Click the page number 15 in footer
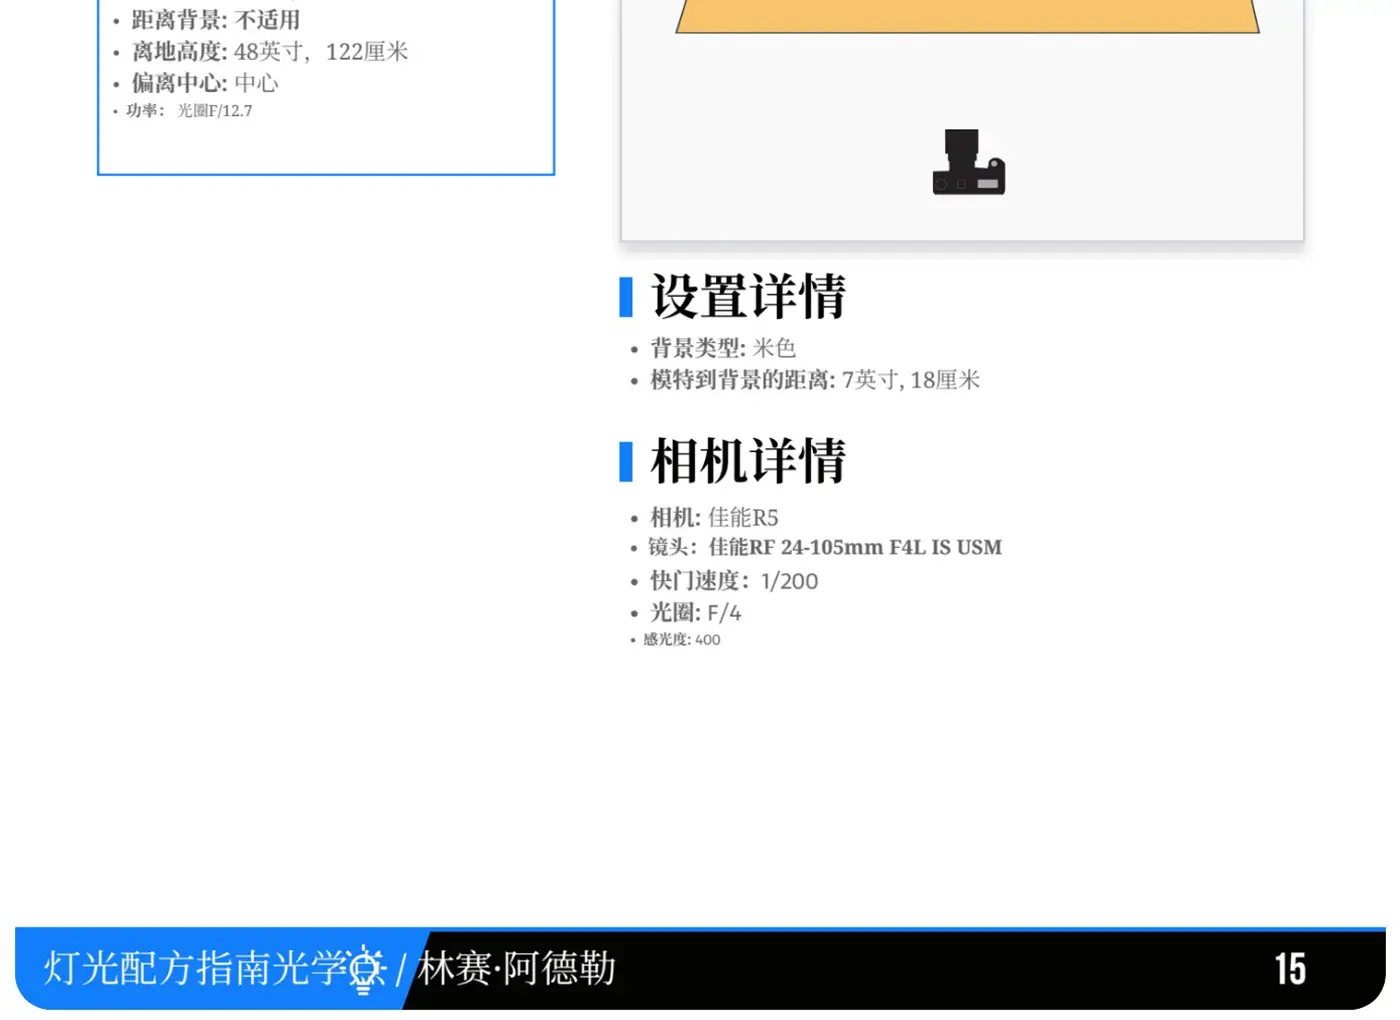1400x1020 pixels. 1290,969
